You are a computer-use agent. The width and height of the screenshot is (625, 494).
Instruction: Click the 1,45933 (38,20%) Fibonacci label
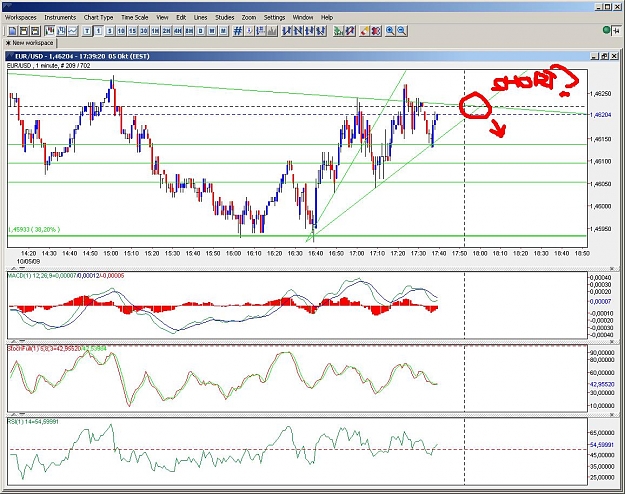coord(34,230)
